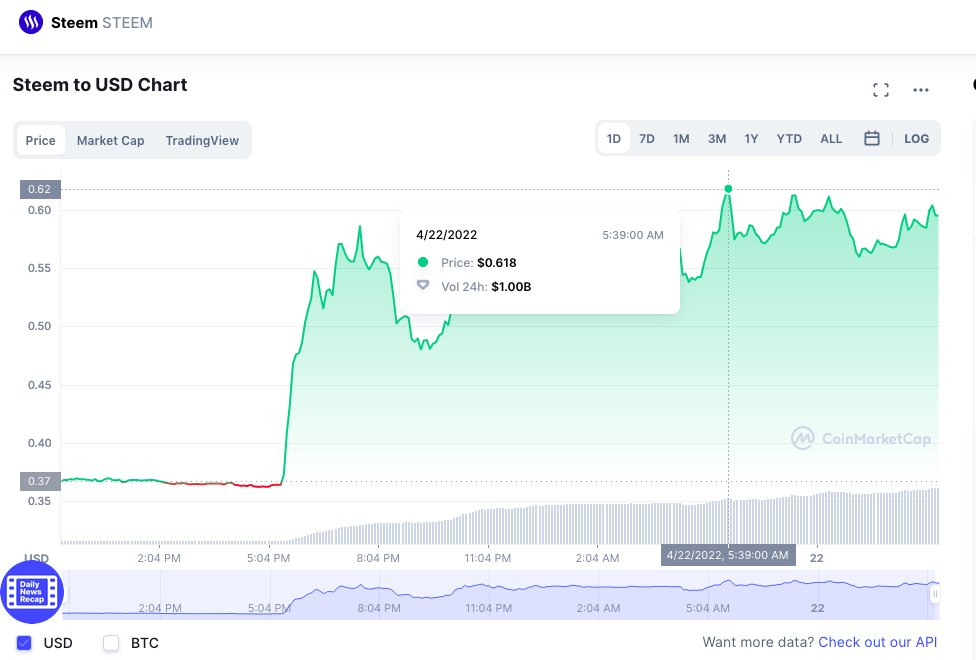The width and height of the screenshot is (976, 660).
Task: Click the right handle of range navigator
Action: (x=934, y=595)
